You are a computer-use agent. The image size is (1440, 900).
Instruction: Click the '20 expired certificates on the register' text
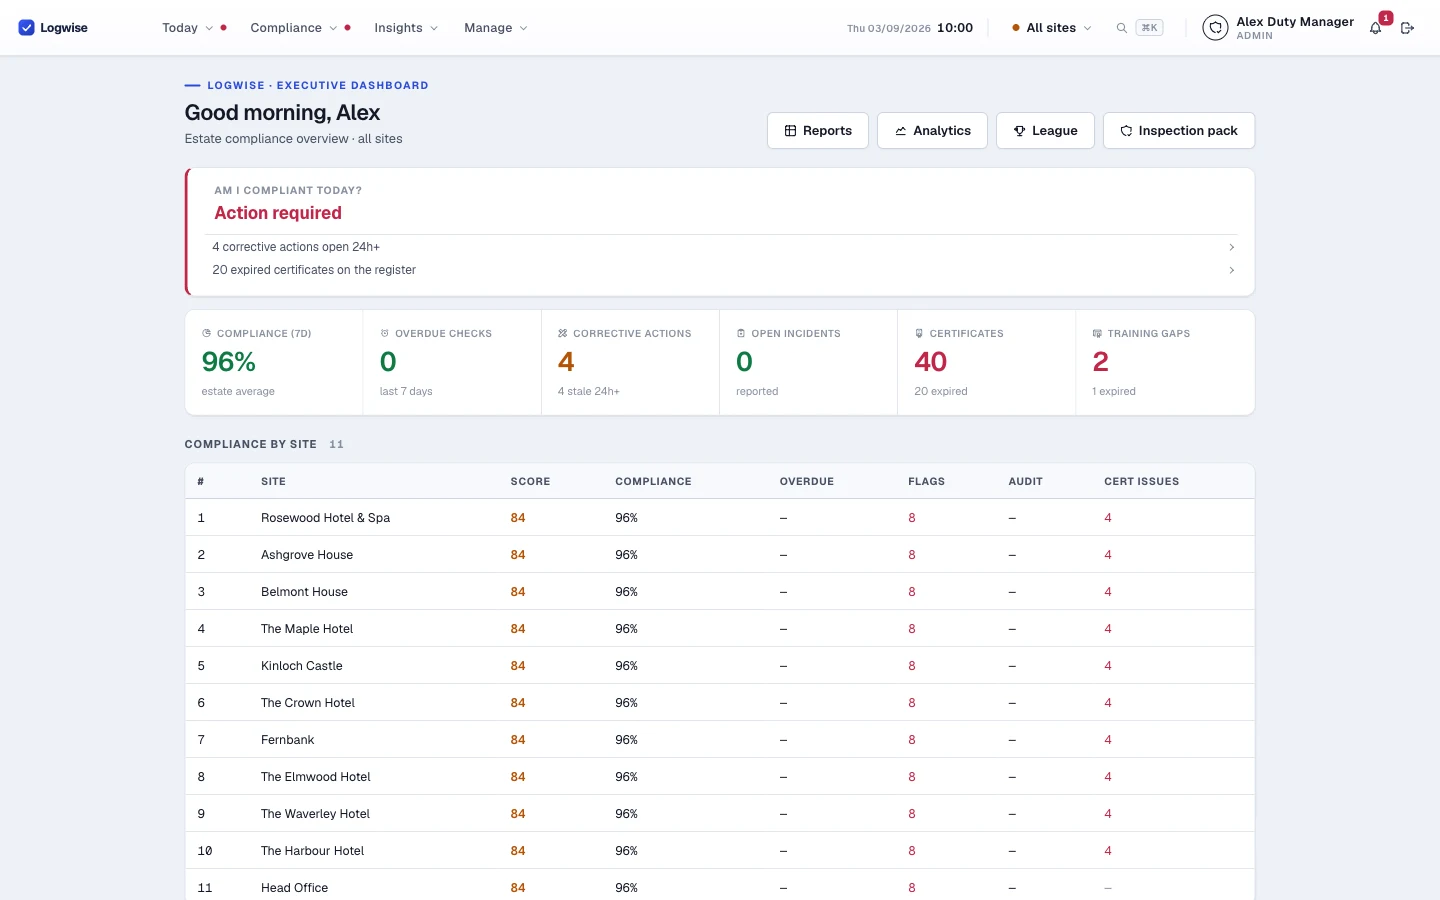[x=314, y=270]
